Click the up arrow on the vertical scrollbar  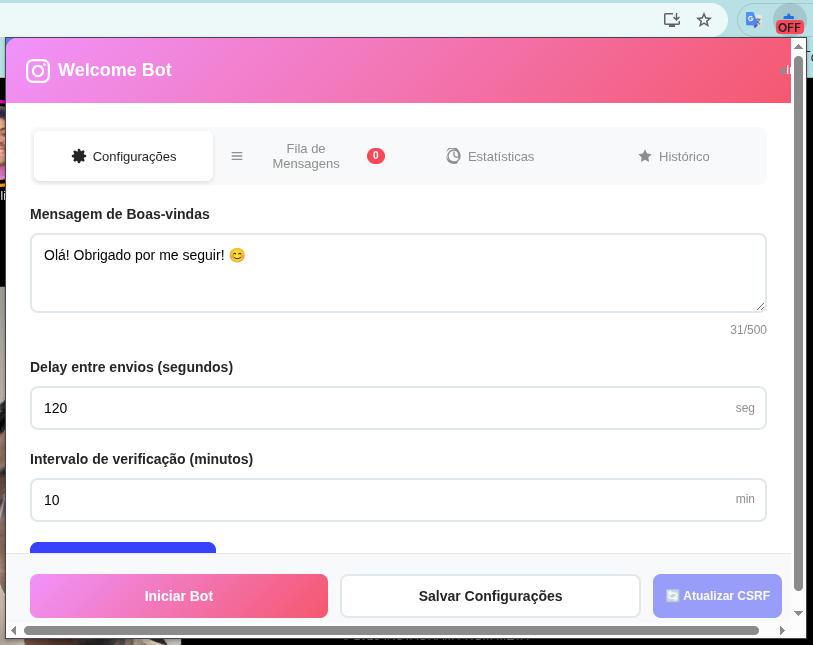(797, 47)
